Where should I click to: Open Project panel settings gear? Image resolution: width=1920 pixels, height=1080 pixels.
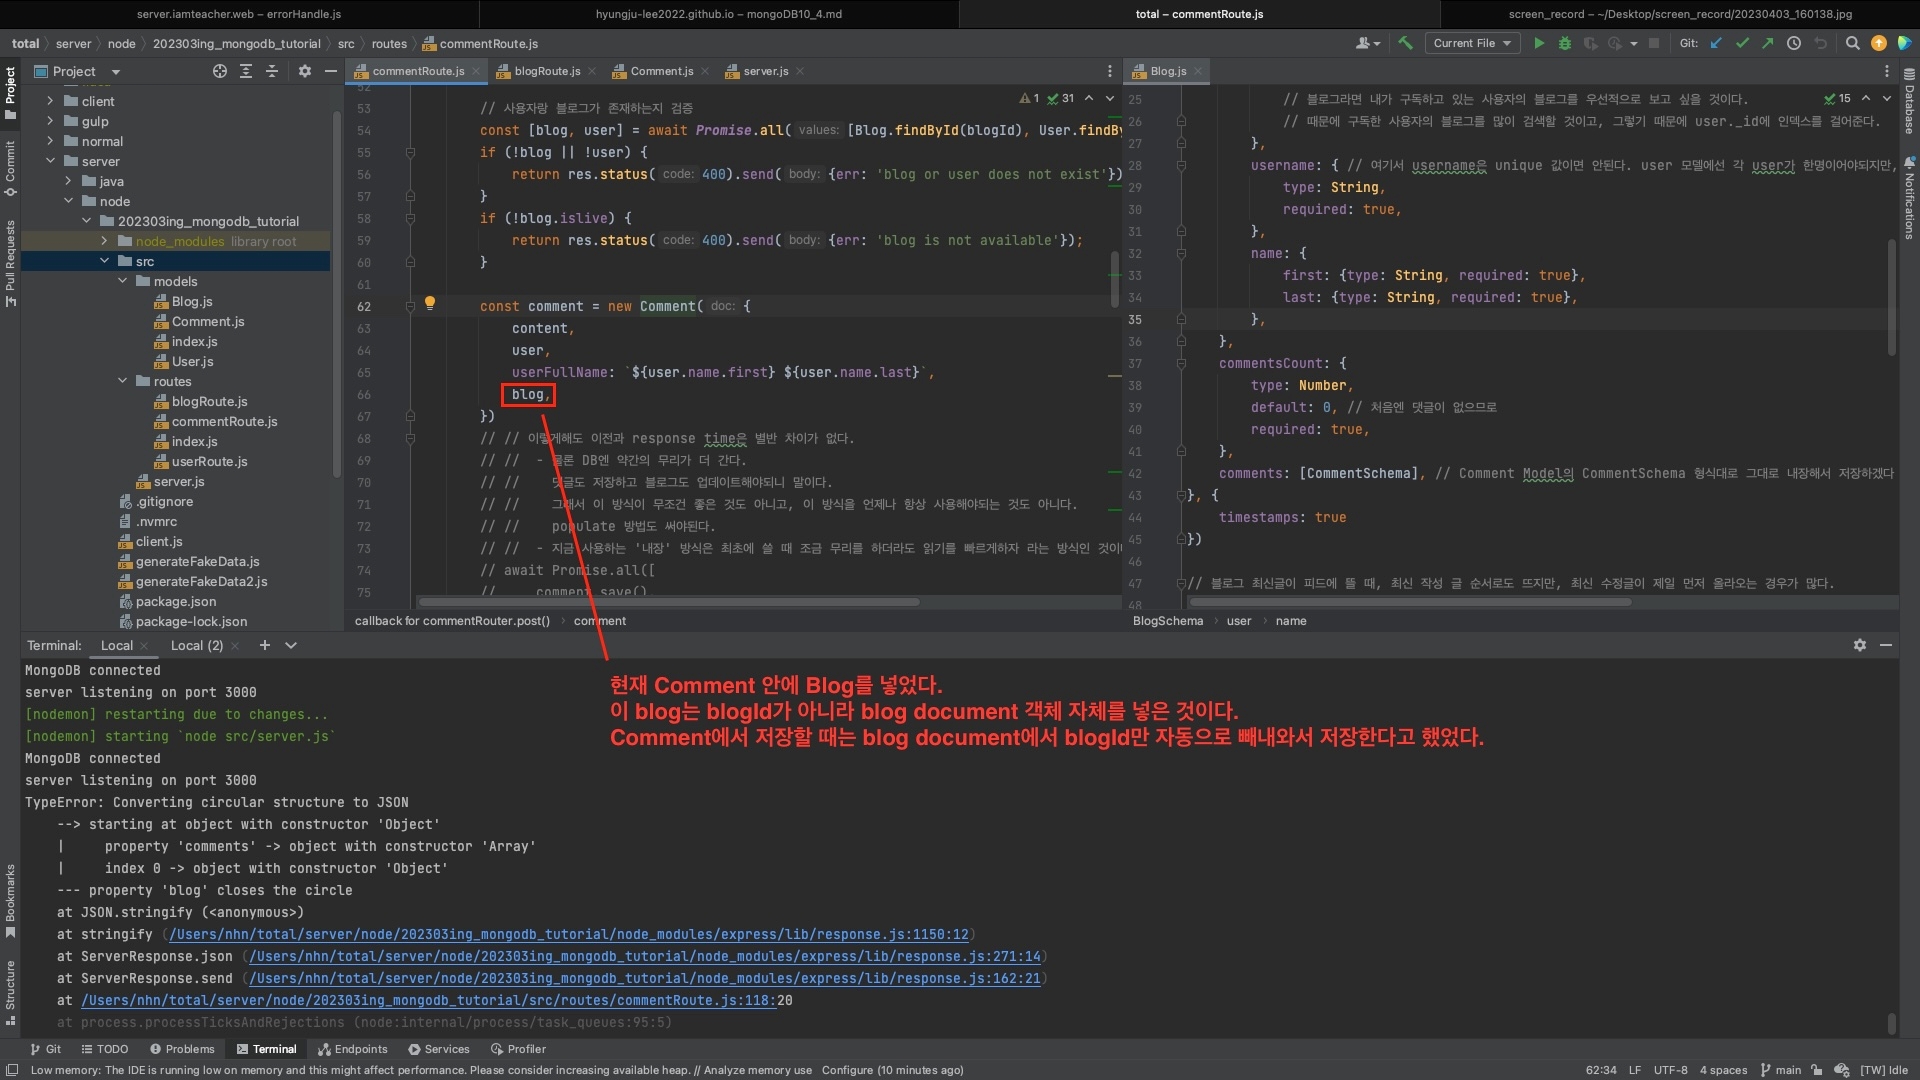tap(305, 71)
